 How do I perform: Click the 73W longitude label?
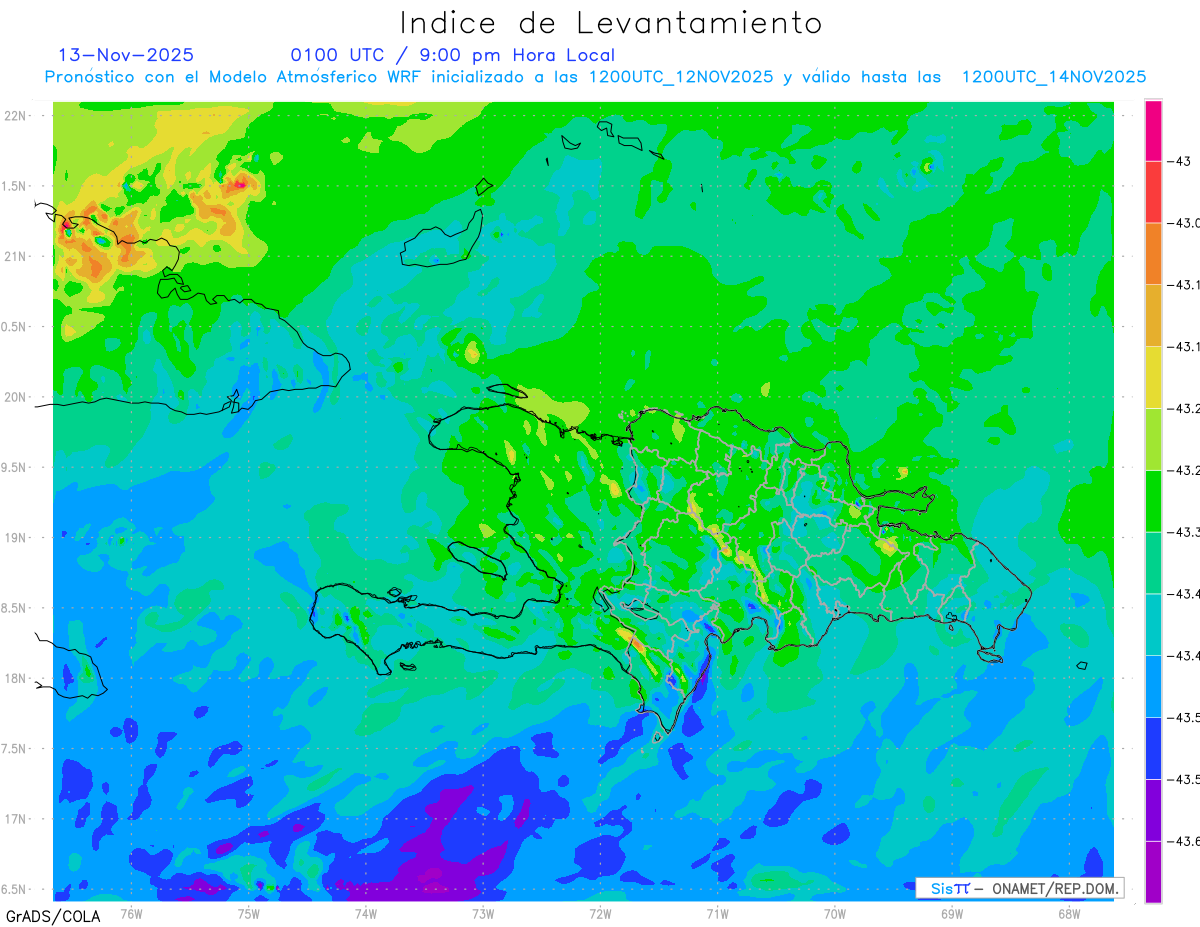point(483,914)
